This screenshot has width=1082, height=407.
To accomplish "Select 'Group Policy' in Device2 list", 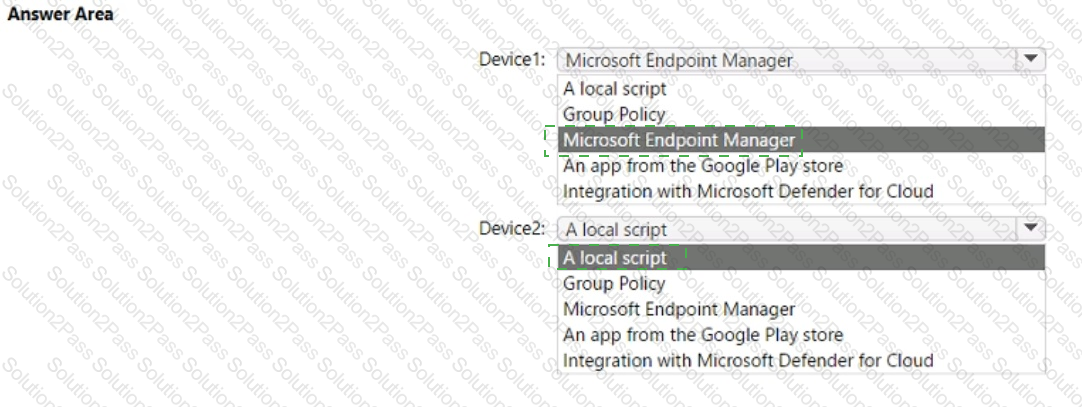I will 614,283.
